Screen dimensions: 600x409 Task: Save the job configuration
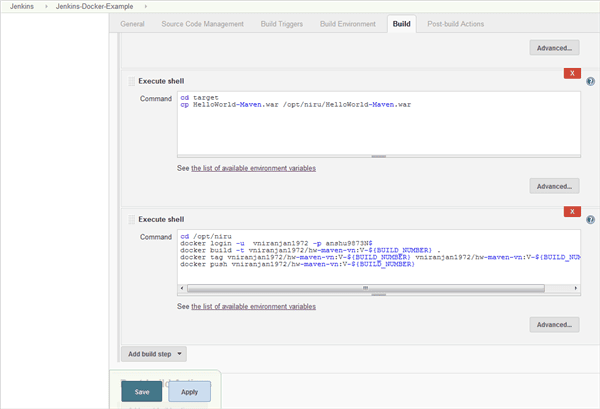click(141, 392)
